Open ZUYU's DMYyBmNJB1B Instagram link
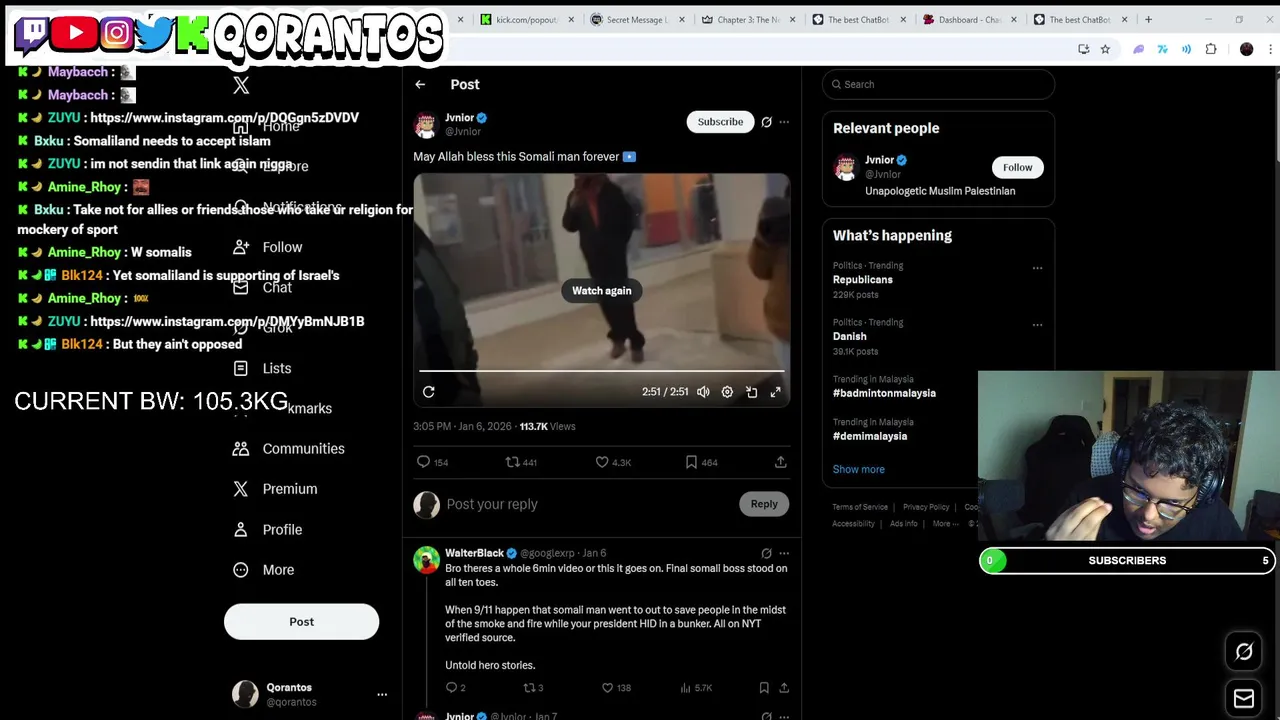This screenshot has height=720, width=1280. (x=227, y=321)
